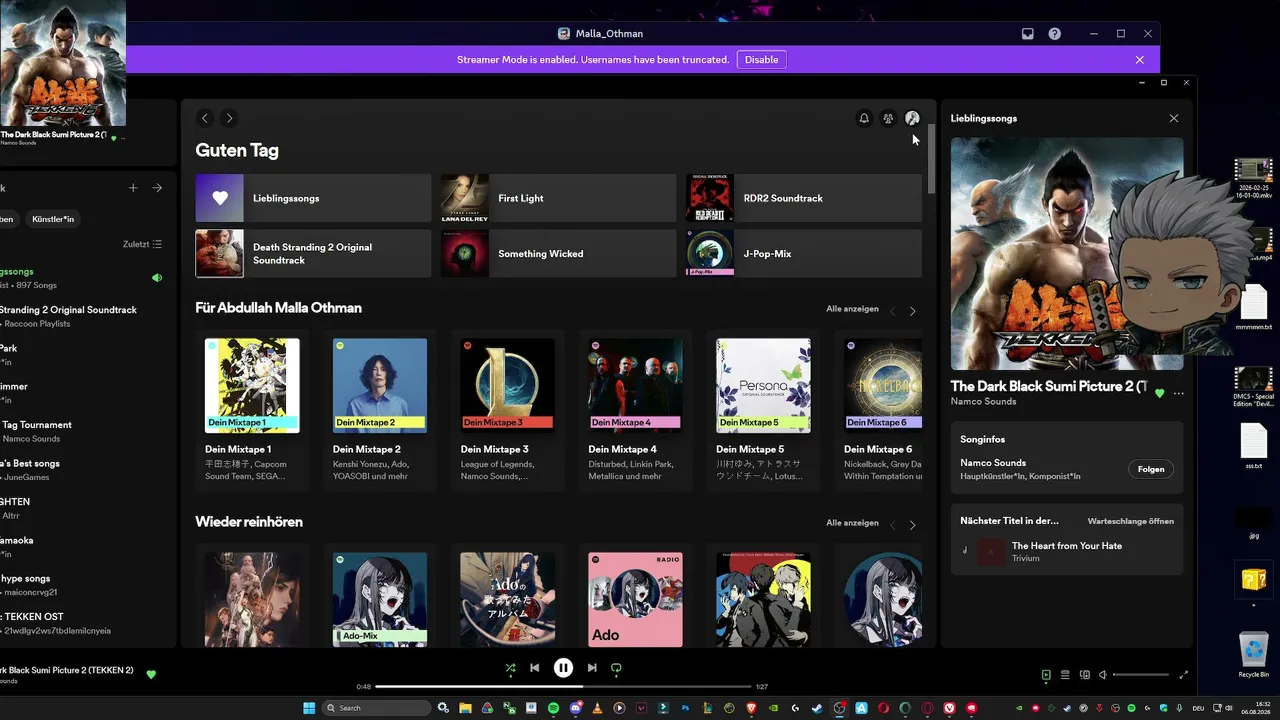Click the main view vertical scrollbar
The height and width of the screenshot is (720, 1280).
click(932, 160)
